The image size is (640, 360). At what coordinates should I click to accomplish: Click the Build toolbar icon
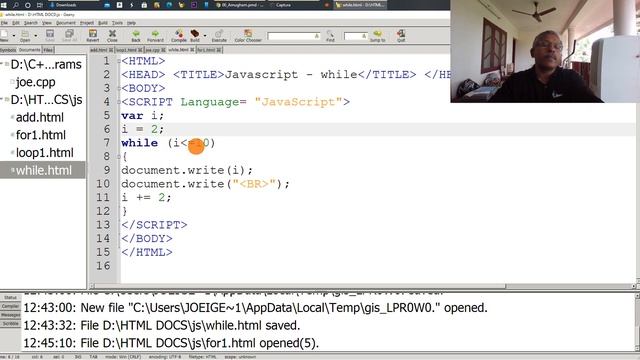click(x=195, y=36)
